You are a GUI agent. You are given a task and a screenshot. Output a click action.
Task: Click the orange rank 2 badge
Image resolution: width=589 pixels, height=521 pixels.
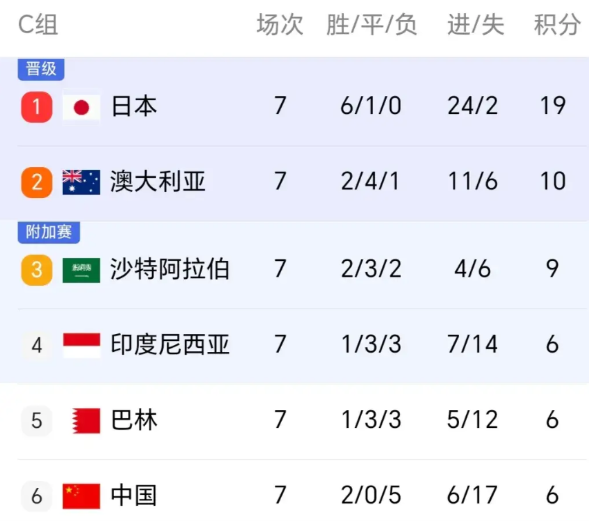coord(36,182)
